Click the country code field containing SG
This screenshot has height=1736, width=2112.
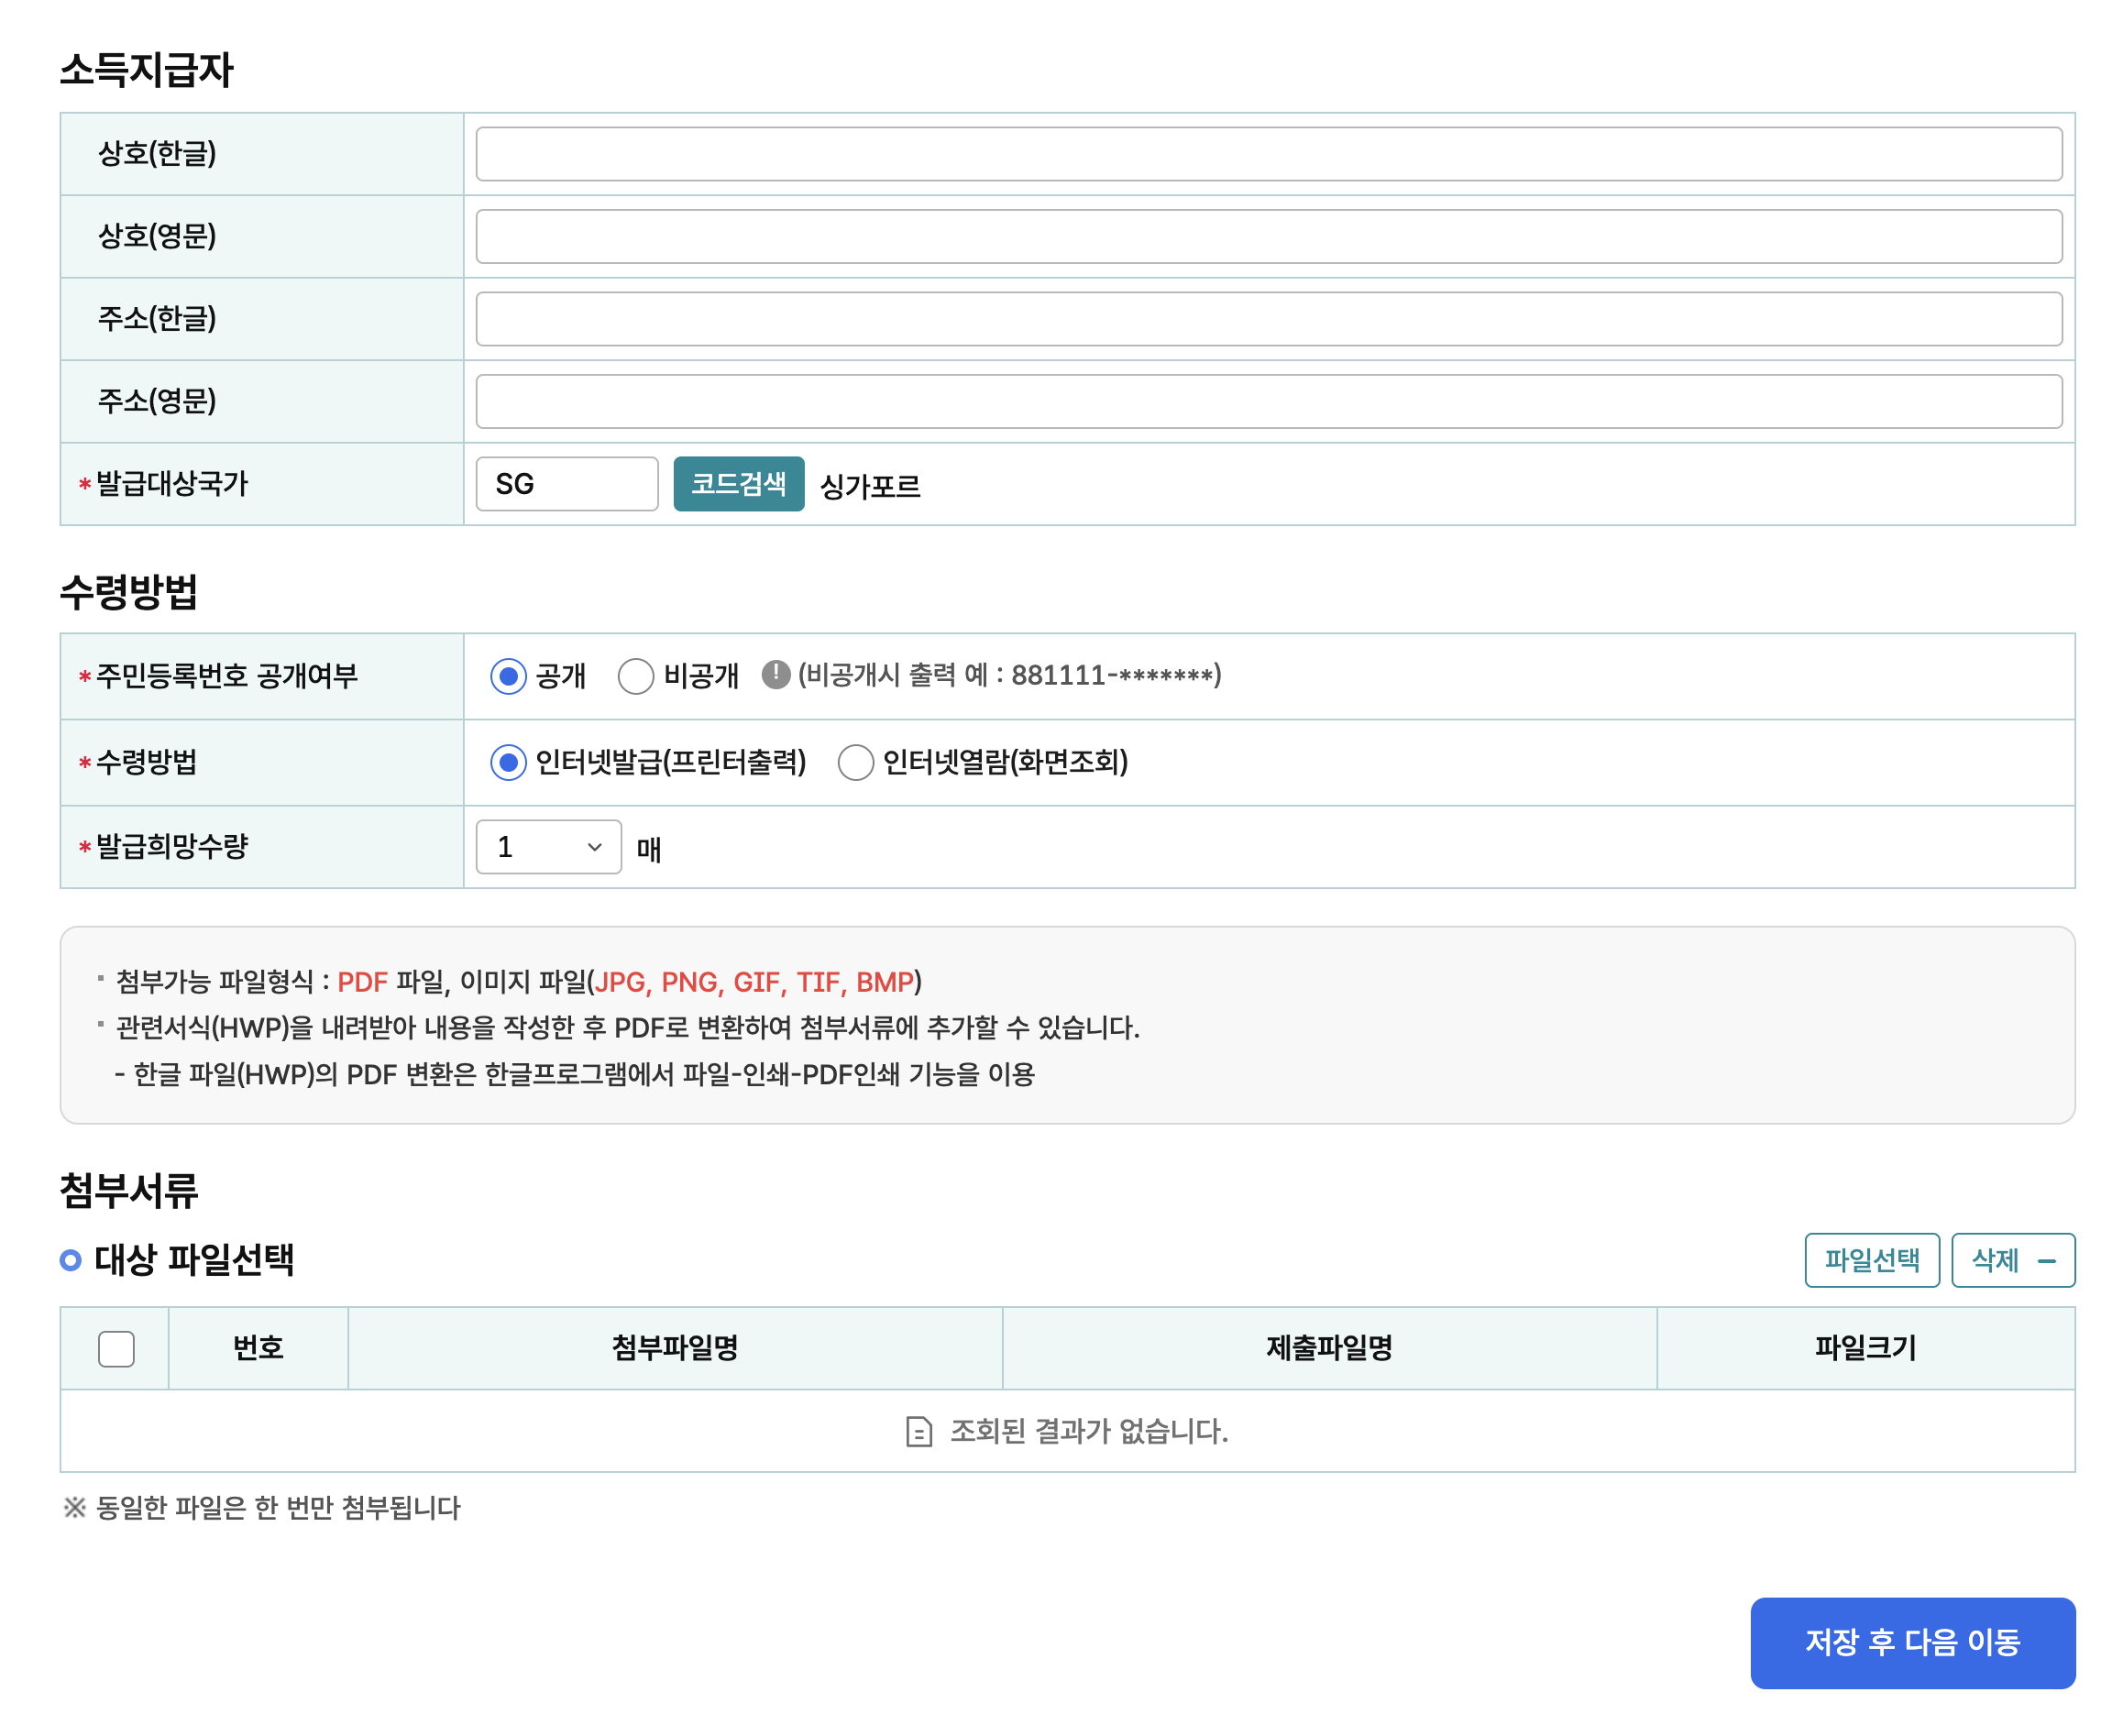pos(566,484)
